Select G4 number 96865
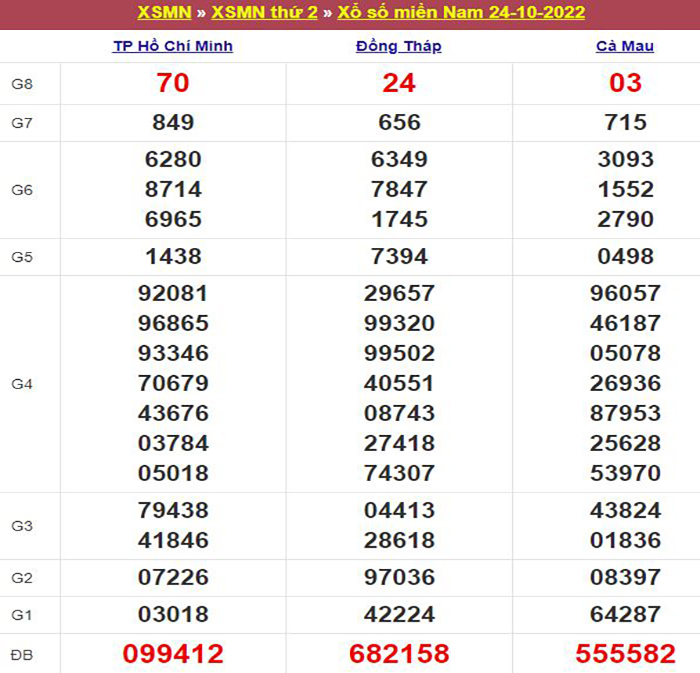The height and width of the screenshot is (673, 700). pos(173,323)
